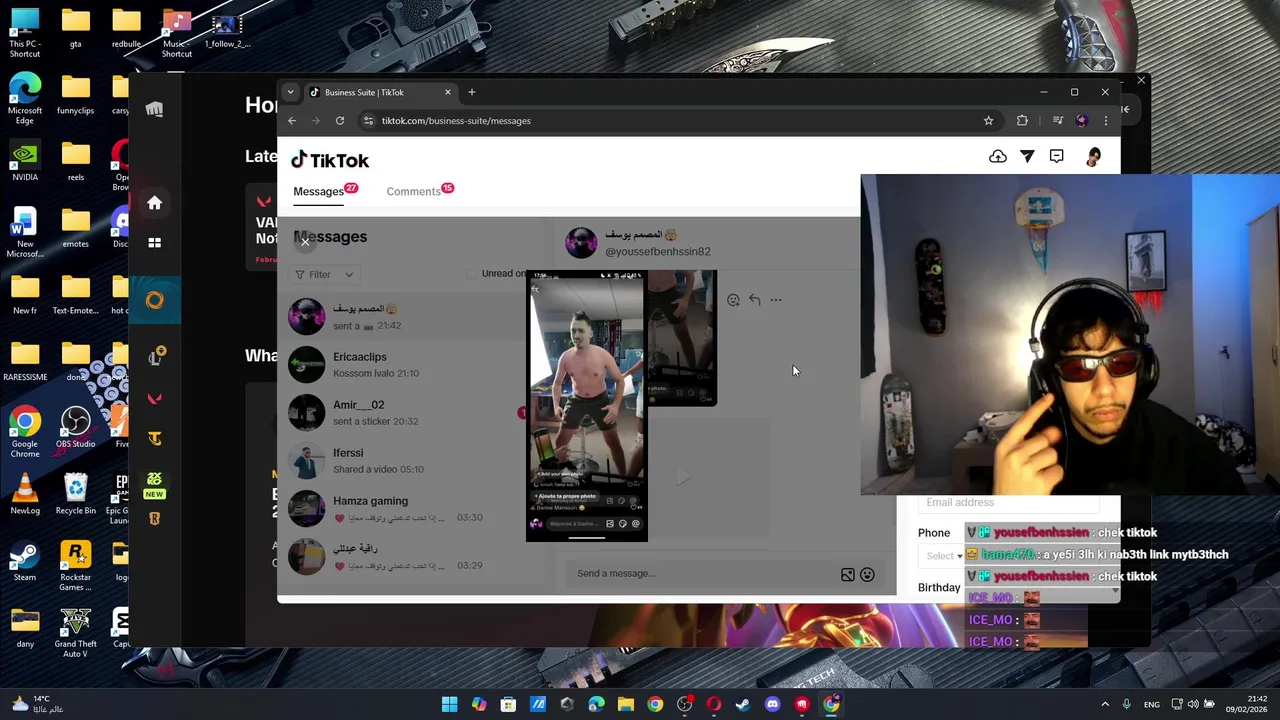Open the message more options ellipsis
The width and height of the screenshot is (1280, 720).
tap(776, 299)
